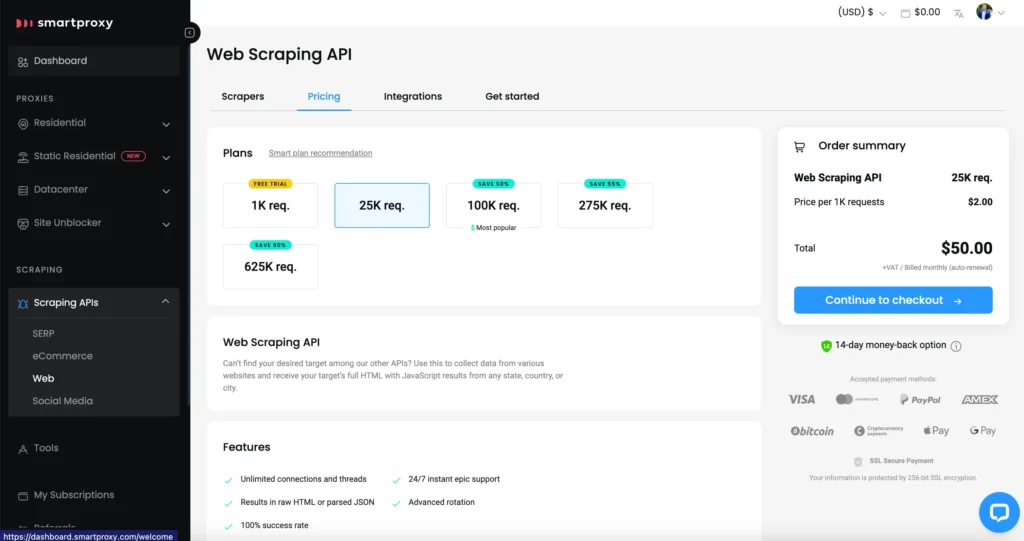Select the 275K req. plan card
The width and height of the screenshot is (1024, 541).
(x=604, y=206)
